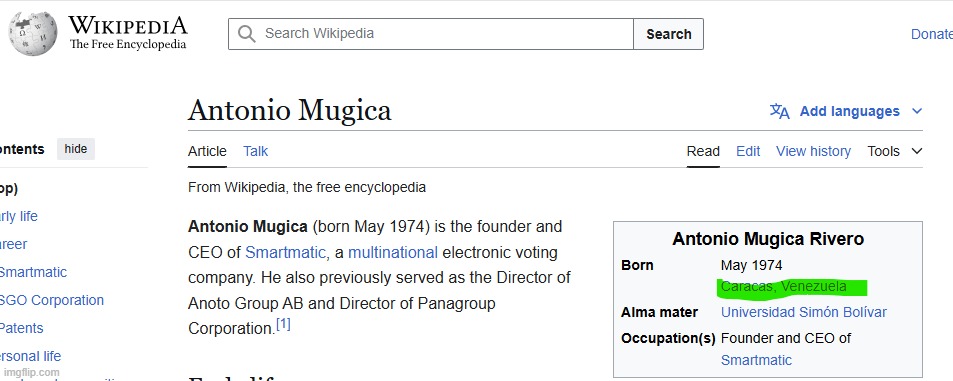Hide the contents sidebar
This screenshot has height=381, width=953.
click(76, 149)
